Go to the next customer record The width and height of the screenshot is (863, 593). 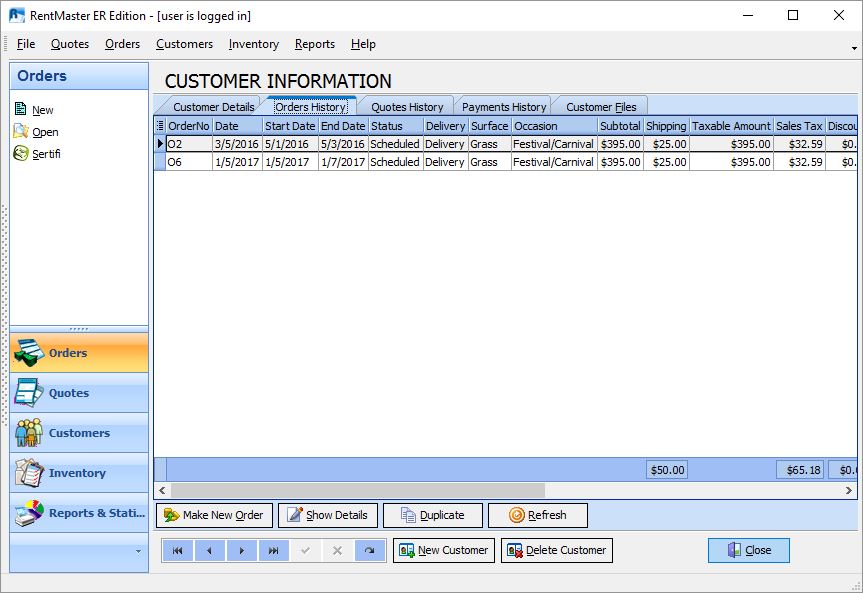241,550
